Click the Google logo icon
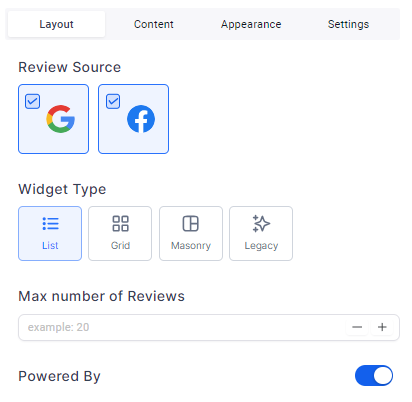 (x=61, y=119)
